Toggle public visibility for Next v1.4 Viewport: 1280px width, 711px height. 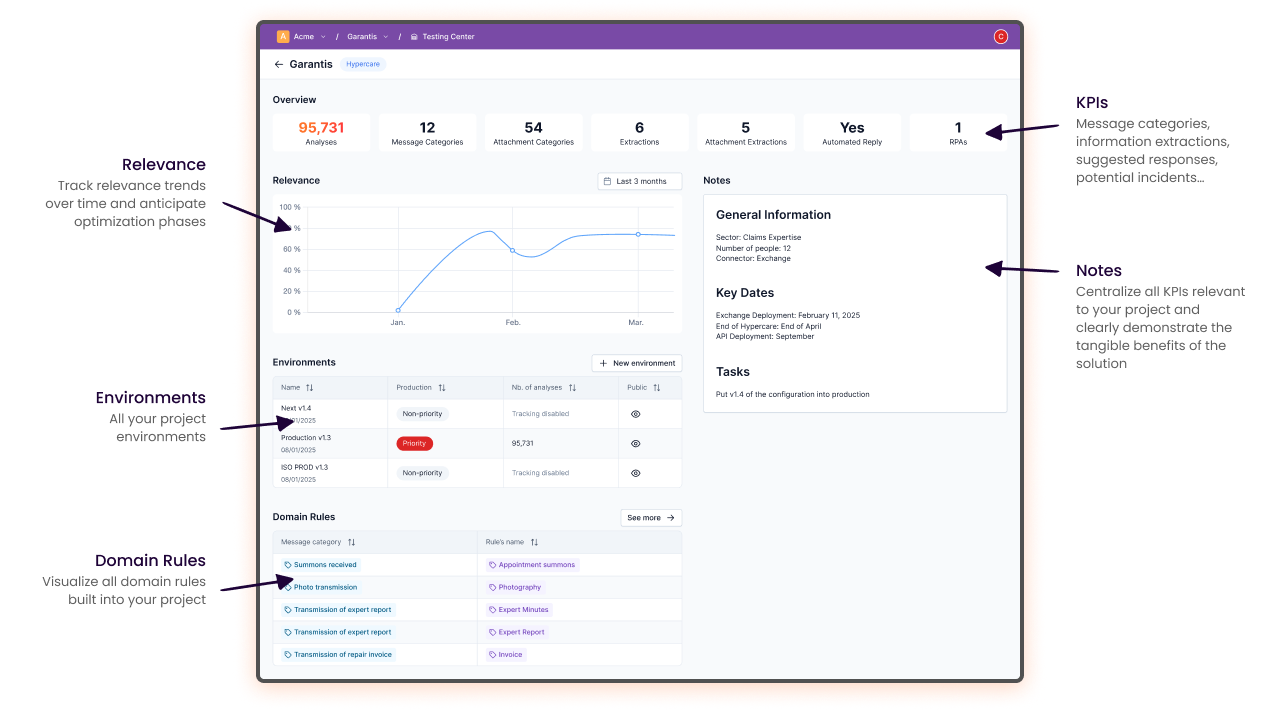click(x=636, y=414)
